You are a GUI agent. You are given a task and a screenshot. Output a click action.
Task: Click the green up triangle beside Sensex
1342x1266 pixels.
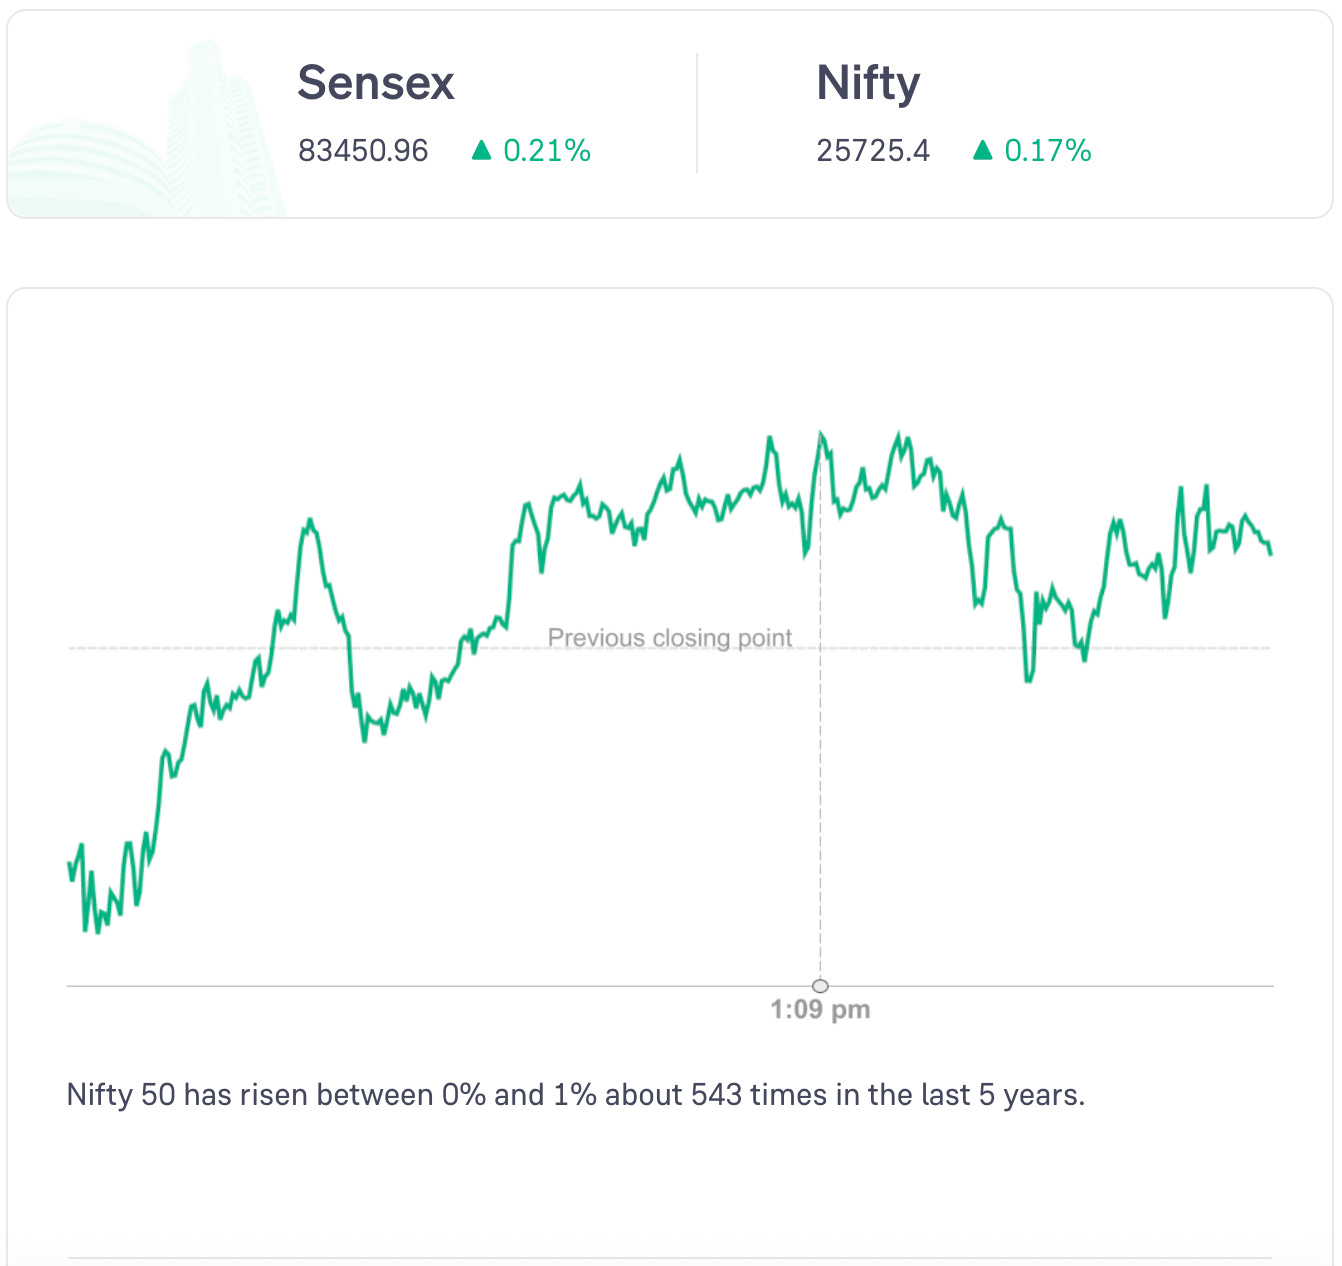482,150
